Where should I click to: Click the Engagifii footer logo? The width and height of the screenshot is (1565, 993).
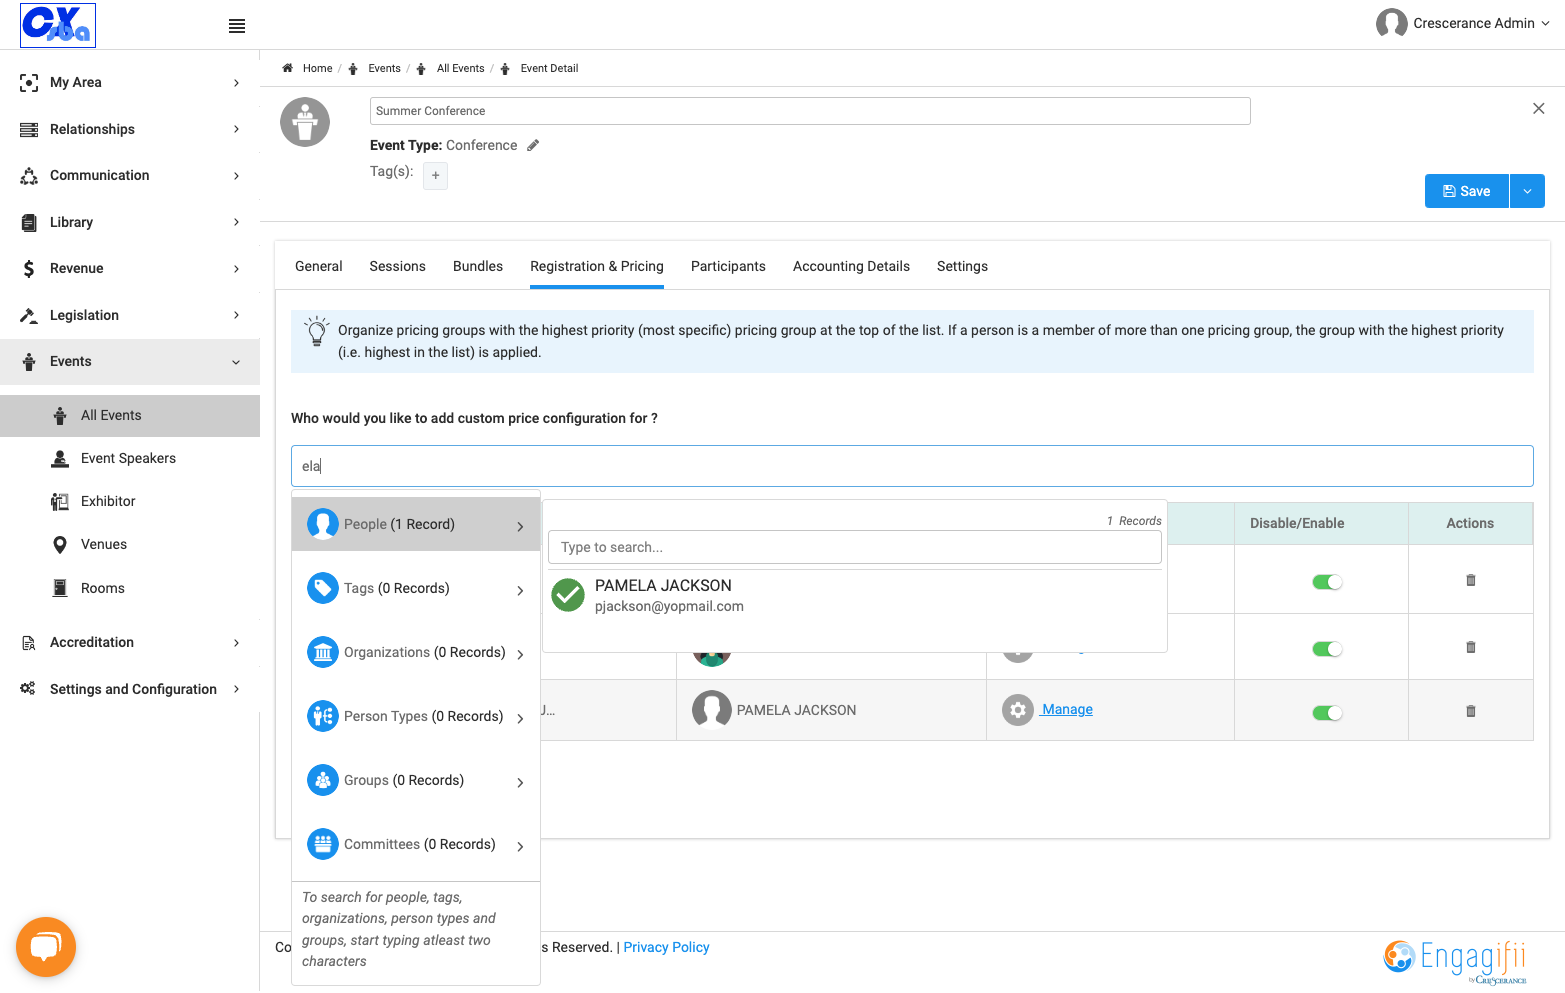coord(1457,961)
